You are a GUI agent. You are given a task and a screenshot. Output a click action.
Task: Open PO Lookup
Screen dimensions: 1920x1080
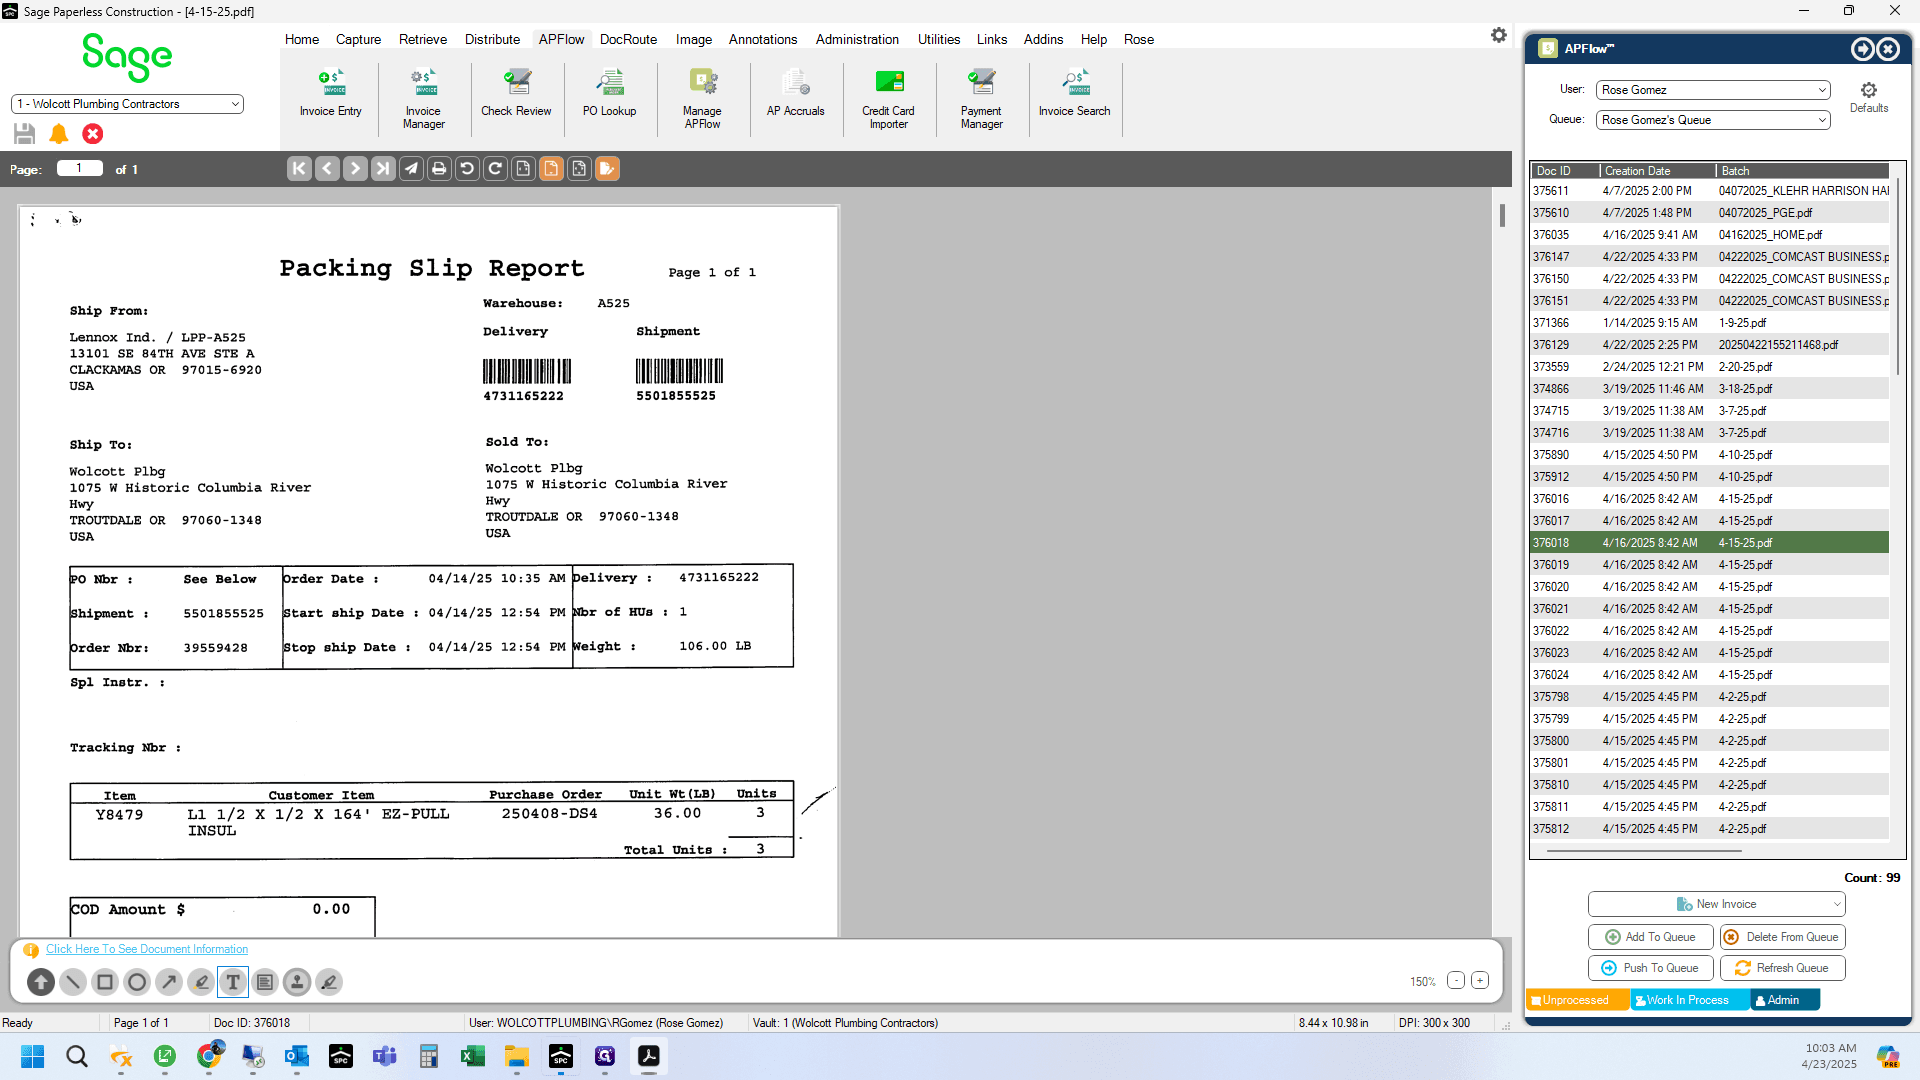610,94
